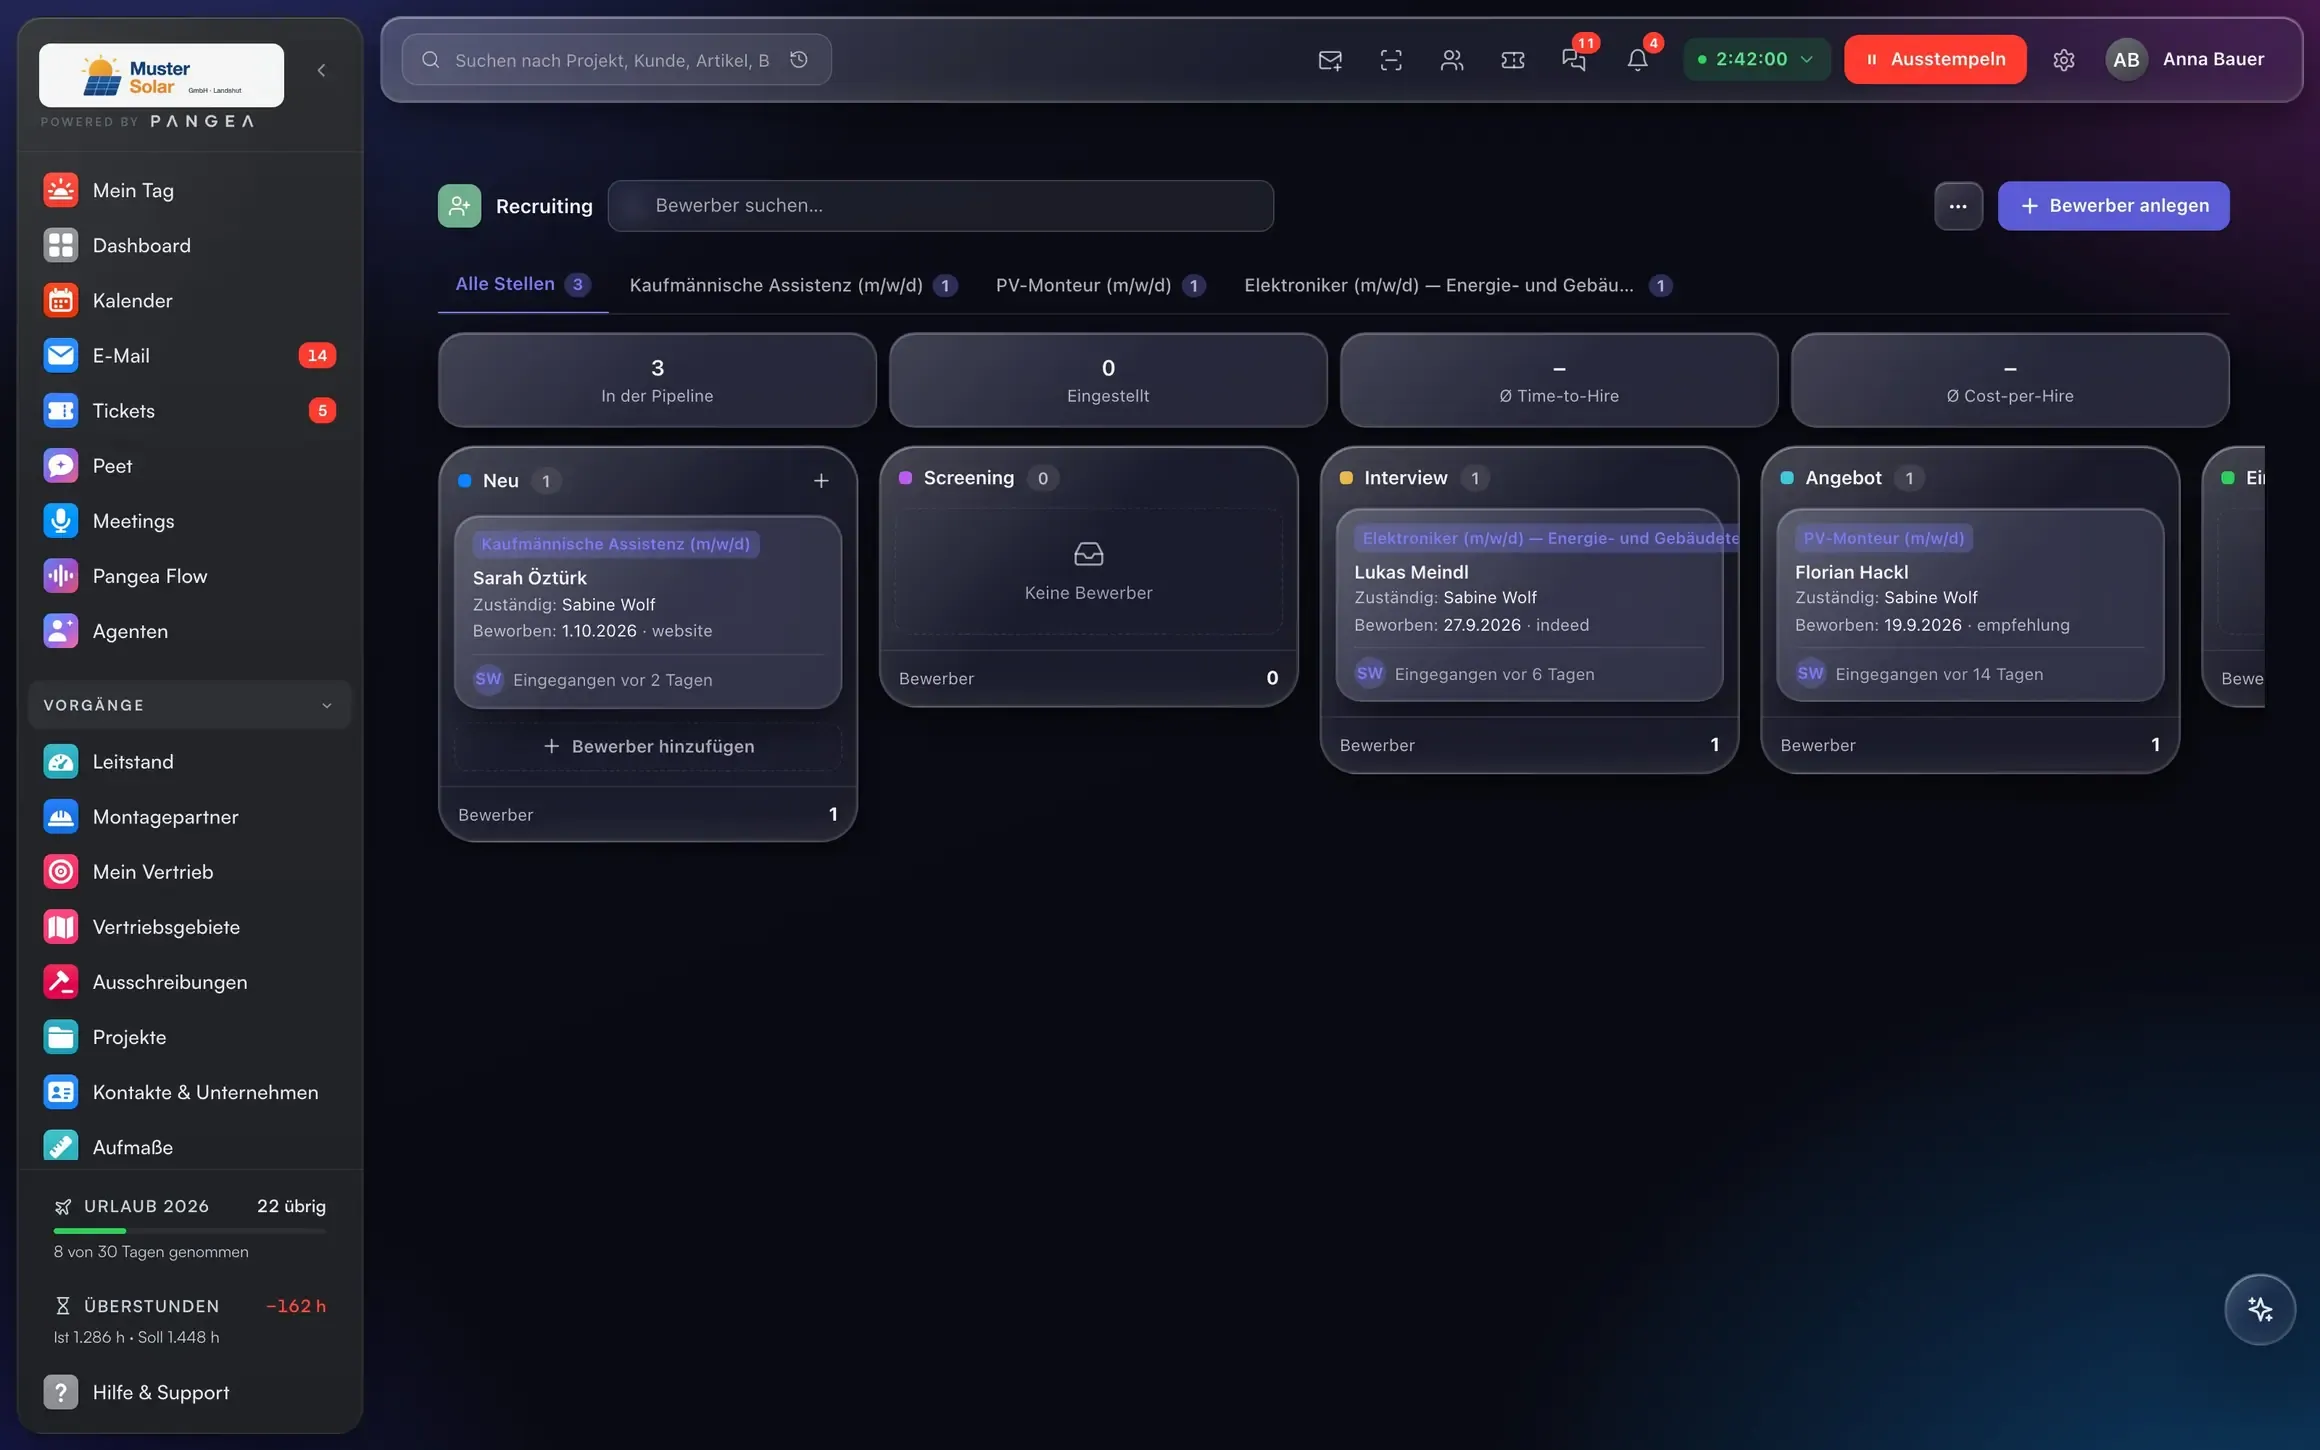
Task: Click plus icon in Neu column header
Action: [821, 481]
